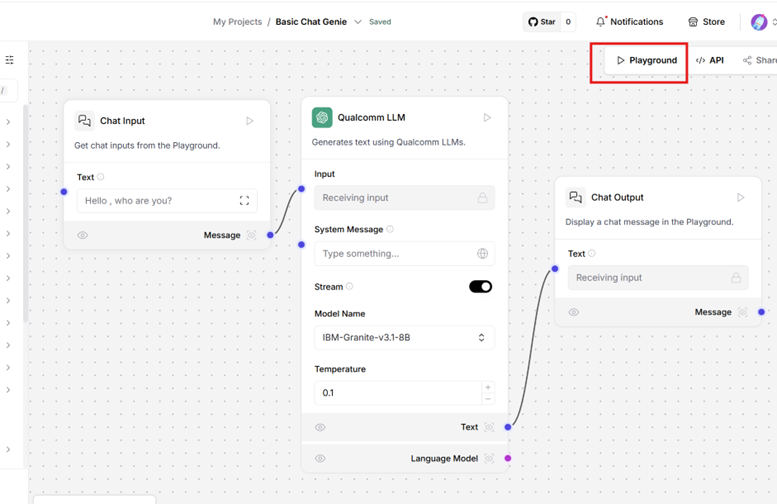Click the Chat Input text field

pos(167,201)
